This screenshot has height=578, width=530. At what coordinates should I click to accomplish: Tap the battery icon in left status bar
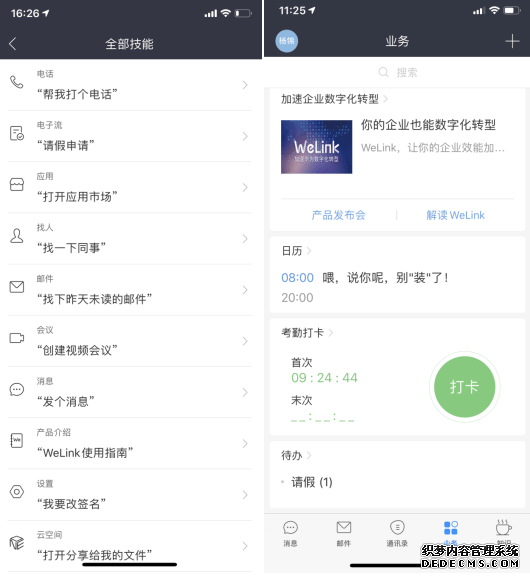pyautogui.click(x=243, y=14)
